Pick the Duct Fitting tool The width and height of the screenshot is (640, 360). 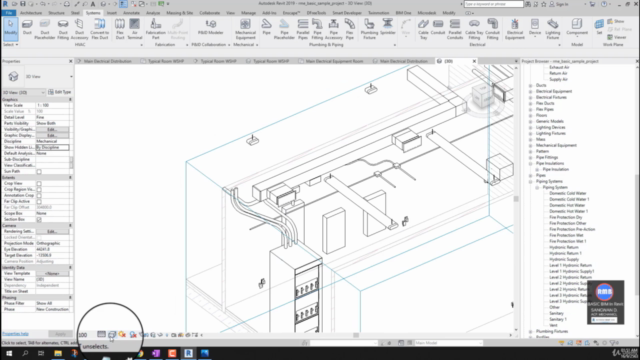(x=63, y=29)
